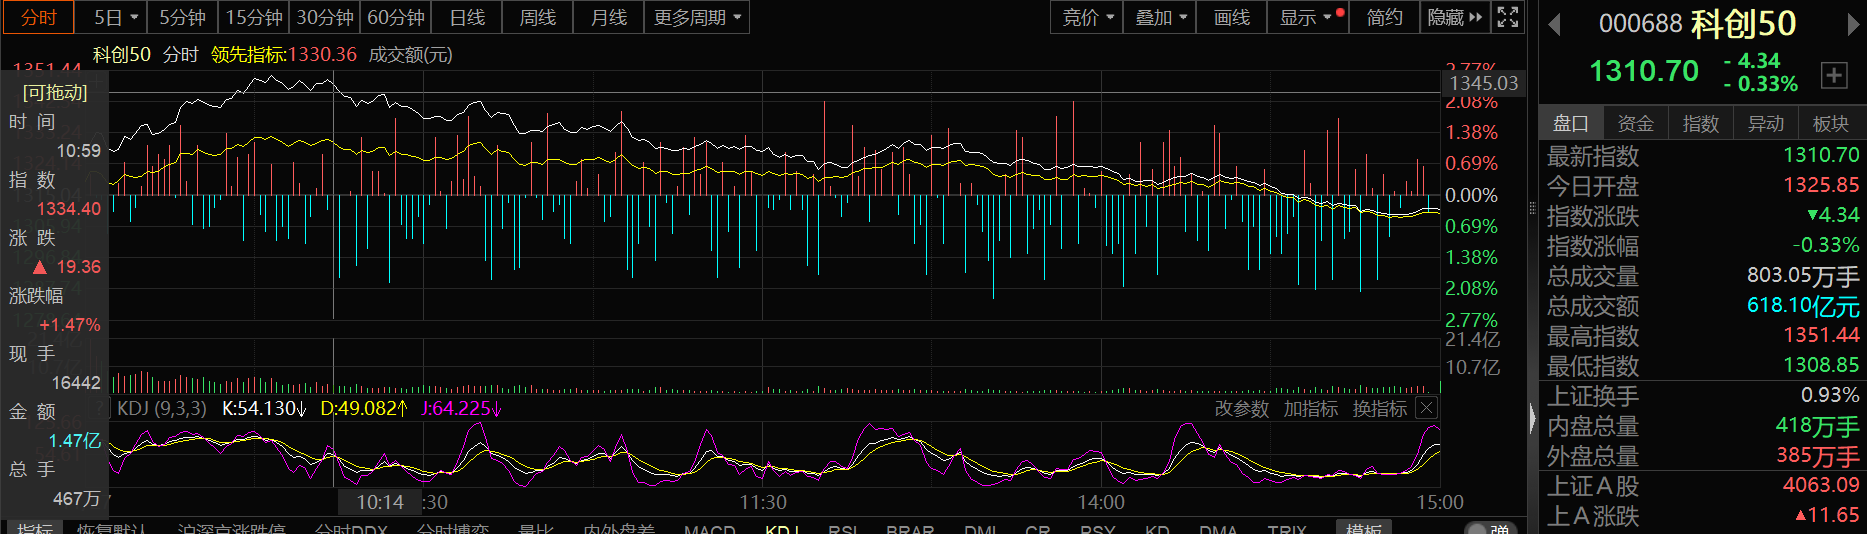Open the 画线 drawing tool
The height and width of the screenshot is (534, 1867).
click(1231, 17)
